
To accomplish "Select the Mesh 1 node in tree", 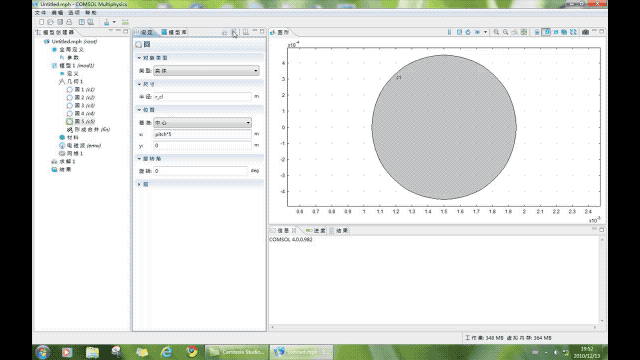I will point(71,153).
